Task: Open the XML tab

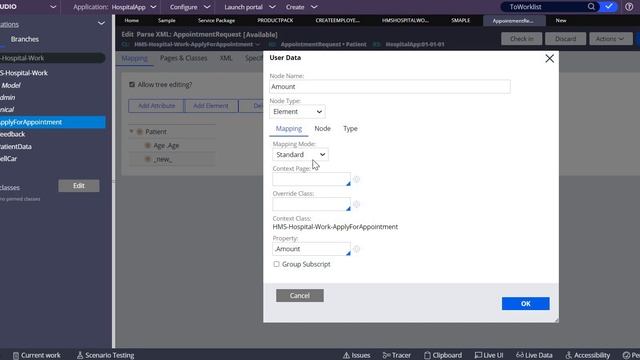Action: point(226,58)
